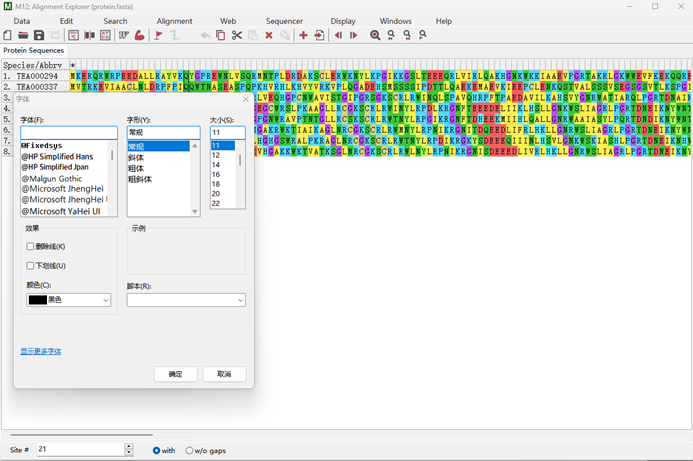
Task: Delete selection with the red X icon
Action: point(269,35)
